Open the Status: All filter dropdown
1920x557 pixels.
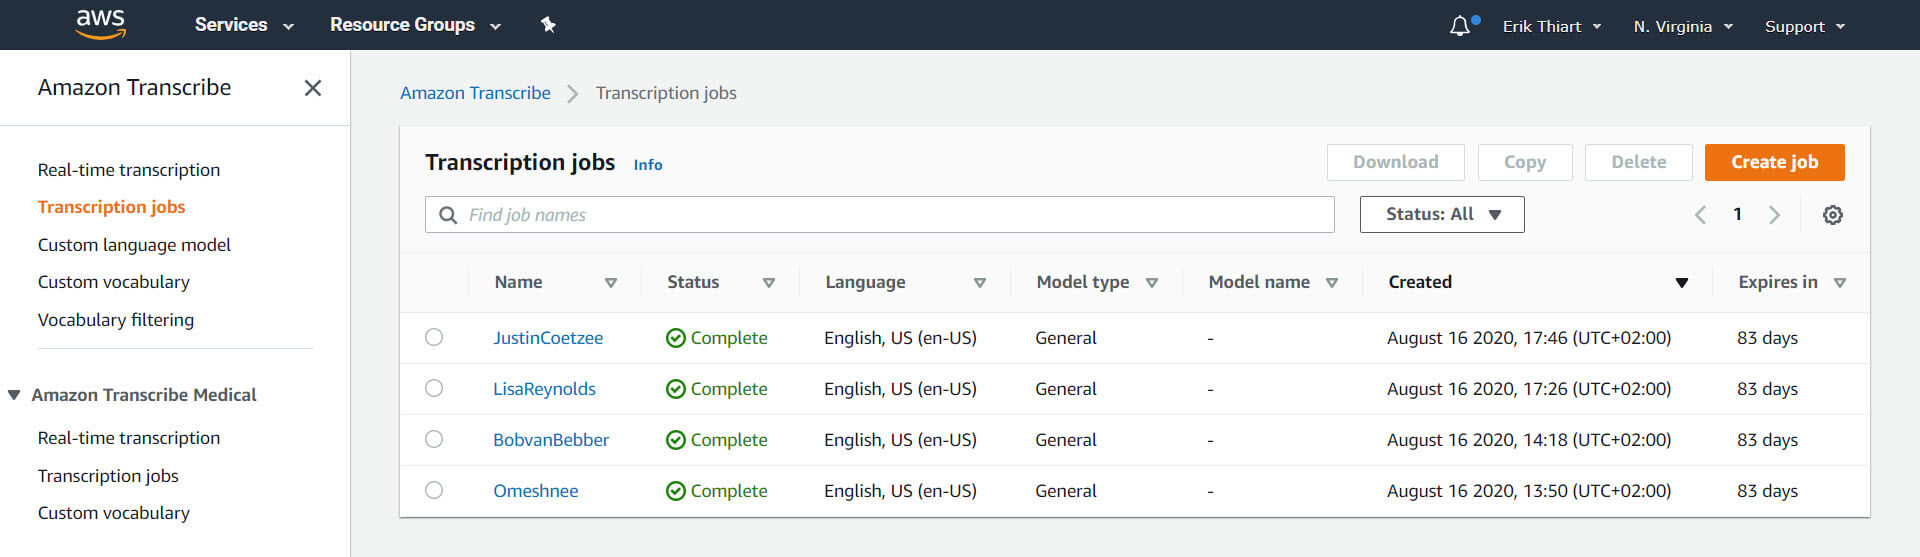(x=1441, y=214)
